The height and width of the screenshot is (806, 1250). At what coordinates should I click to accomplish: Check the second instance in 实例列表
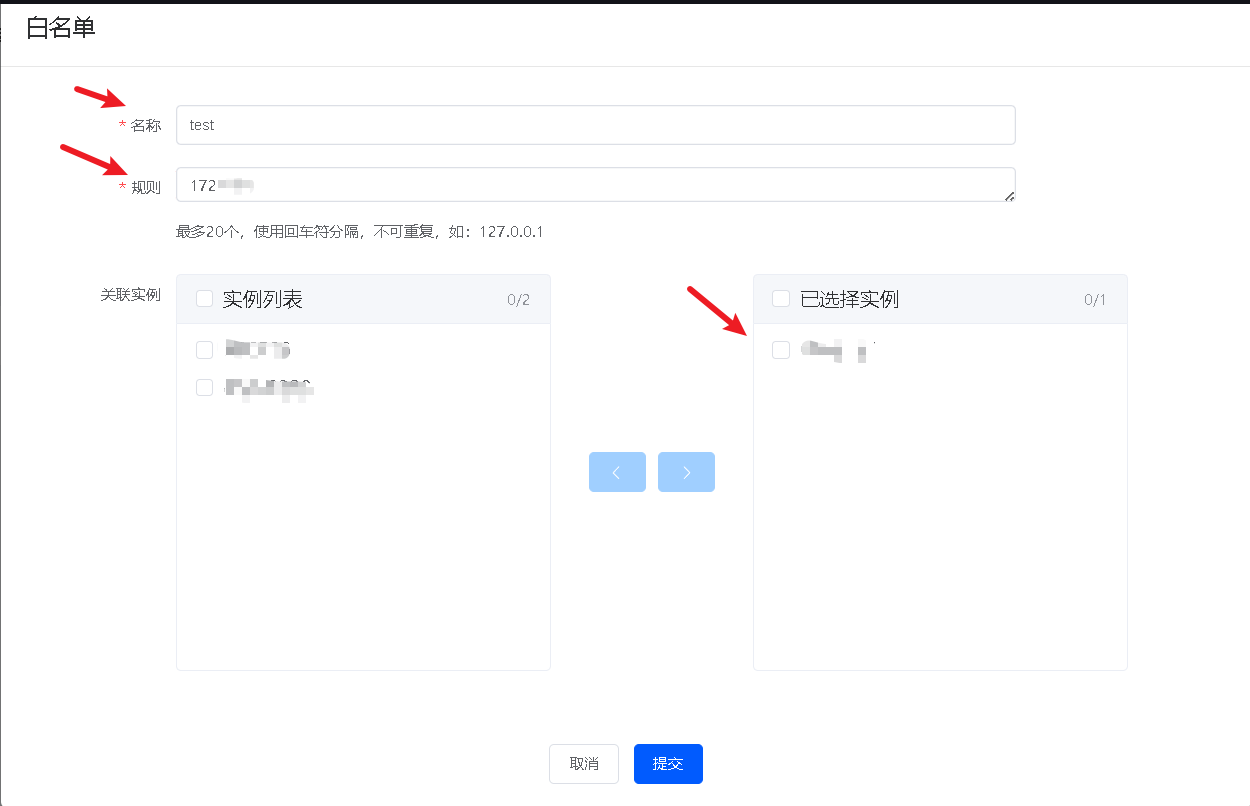[205, 388]
